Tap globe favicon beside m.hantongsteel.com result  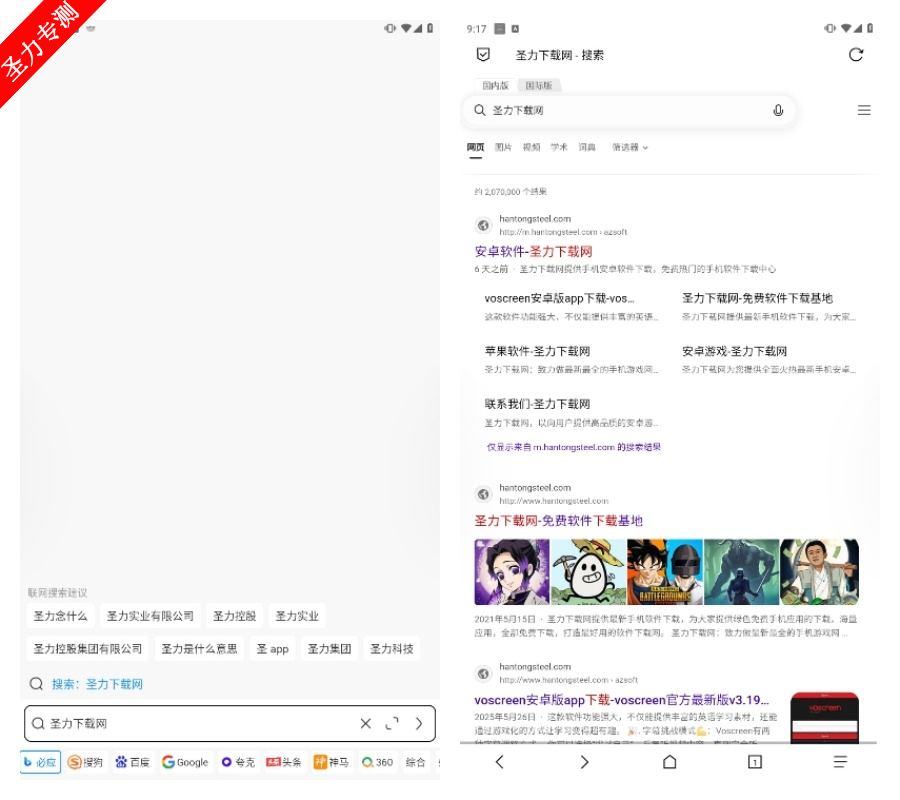point(483,226)
